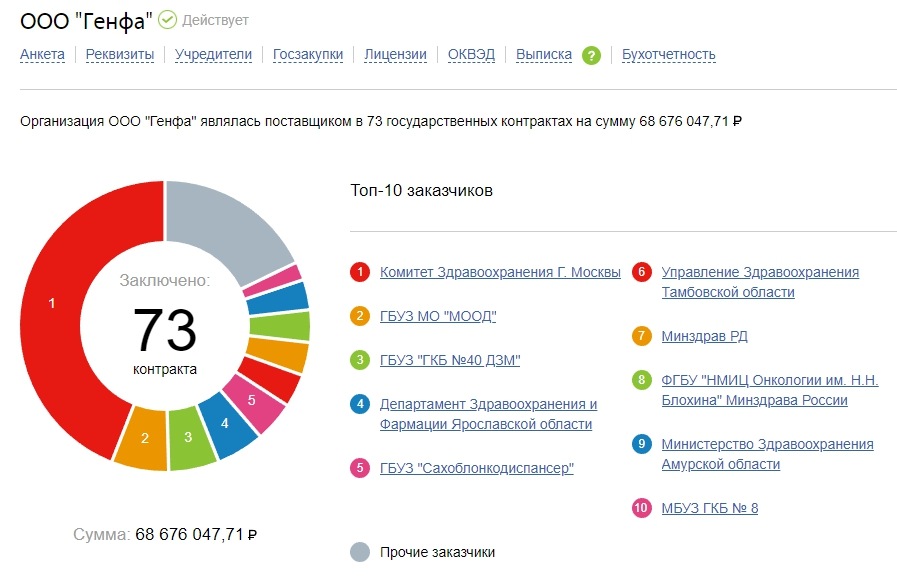Open the ОКВЭД tab
Screen dimensions: 897x588
coord(471,54)
